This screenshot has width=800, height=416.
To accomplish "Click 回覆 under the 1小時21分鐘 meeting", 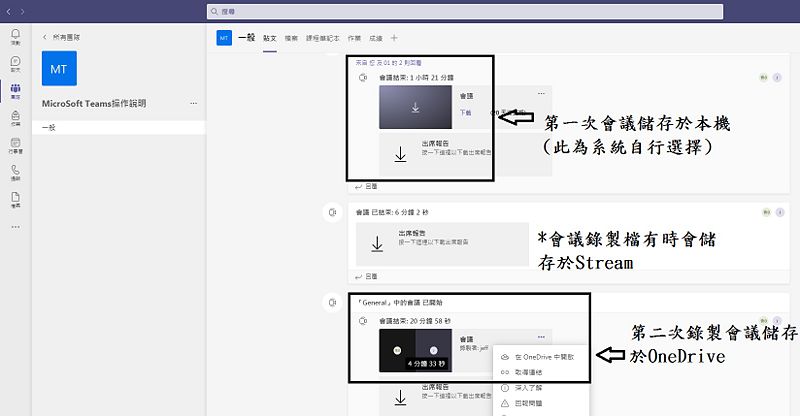I will [x=366, y=186].
